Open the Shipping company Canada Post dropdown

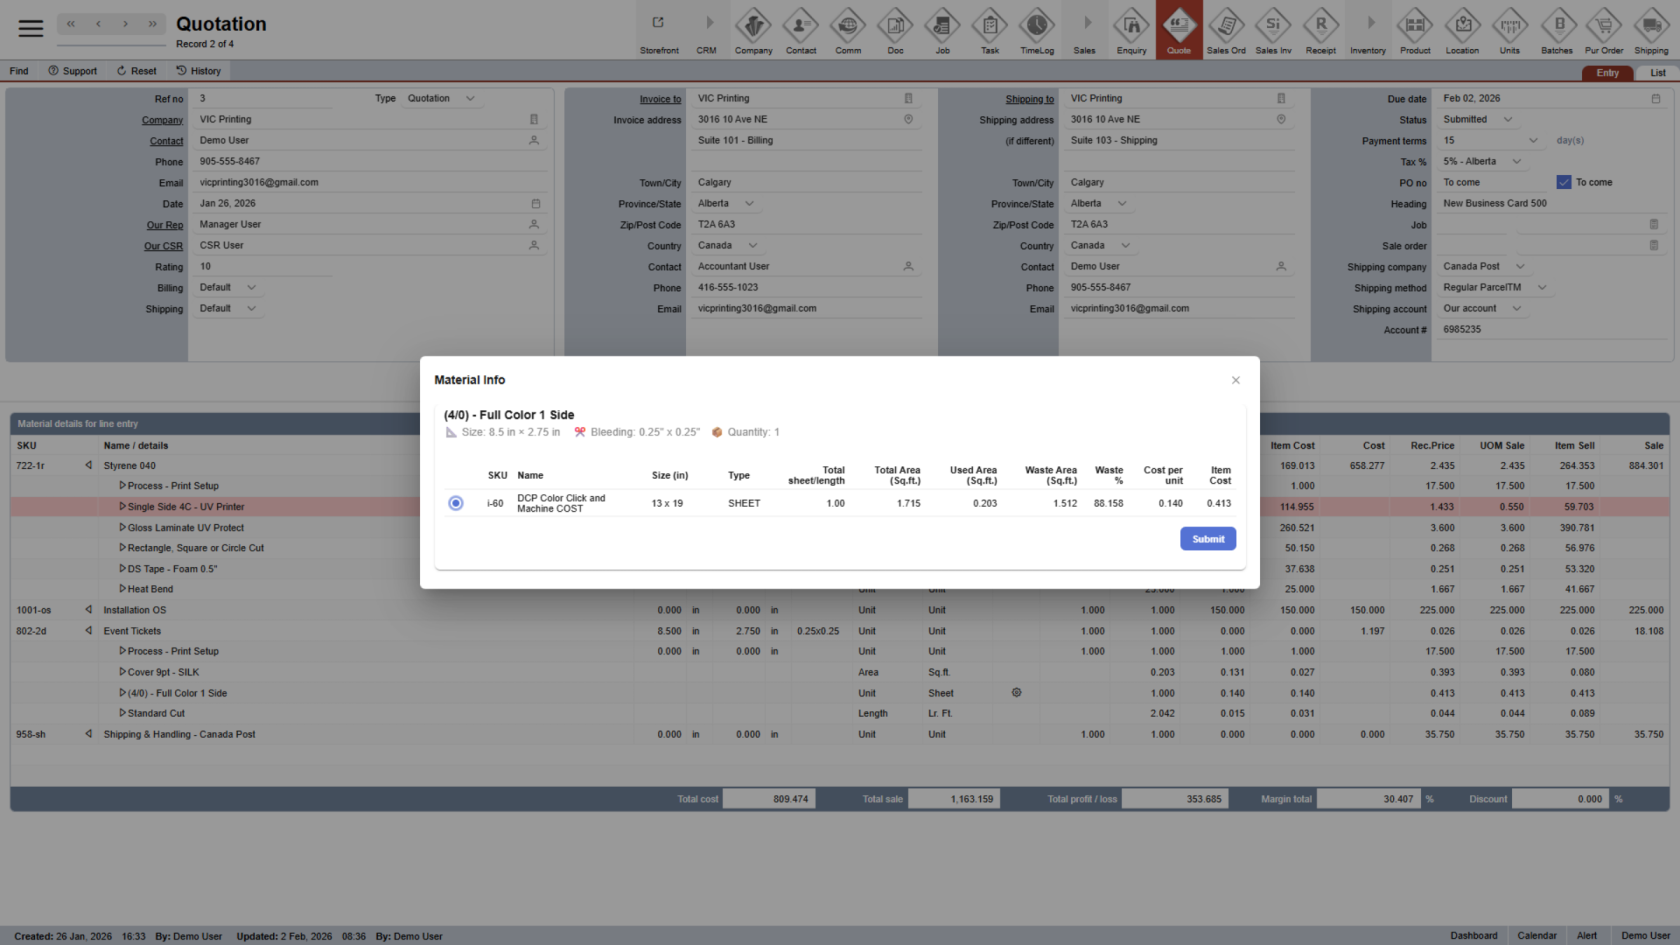(1520, 267)
